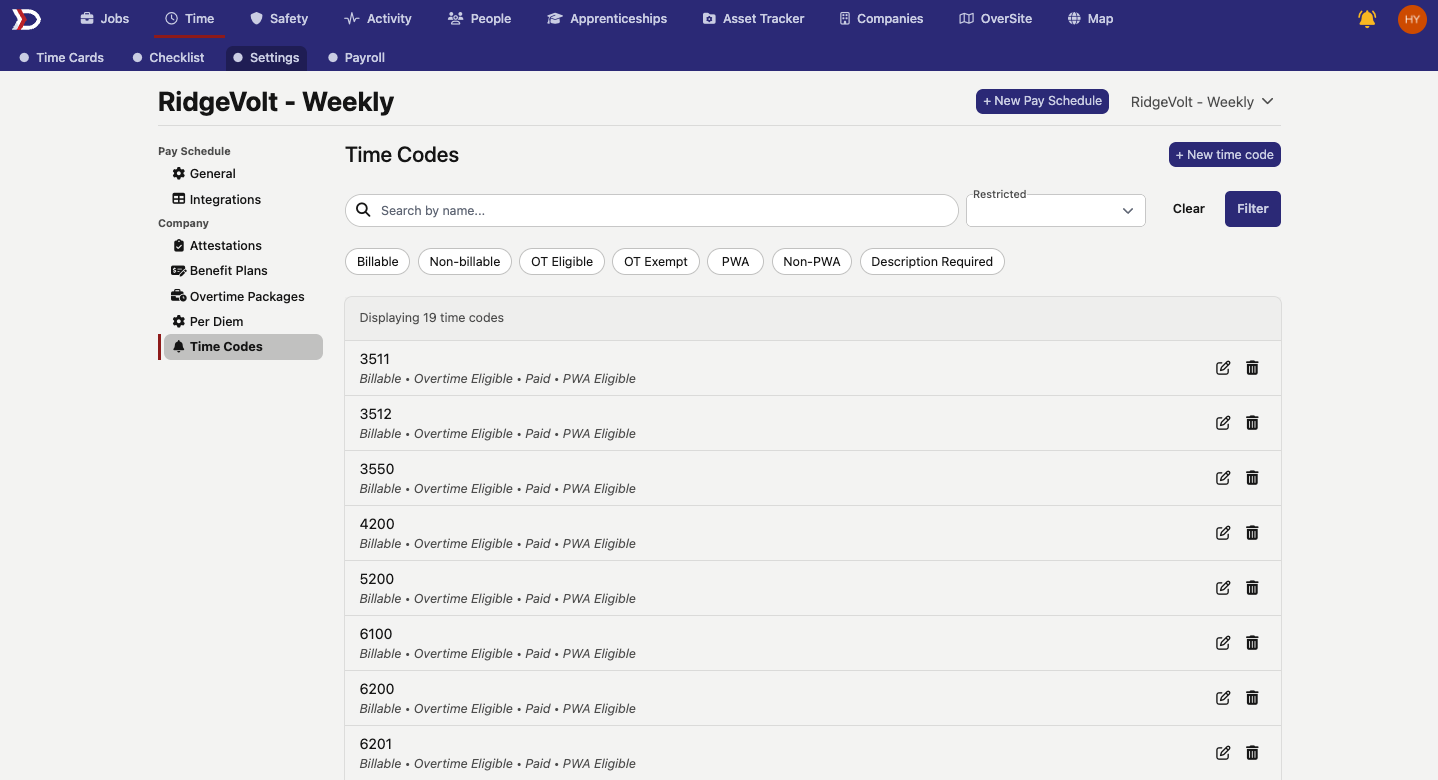Open the Companies menu

click(x=881, y=18)
